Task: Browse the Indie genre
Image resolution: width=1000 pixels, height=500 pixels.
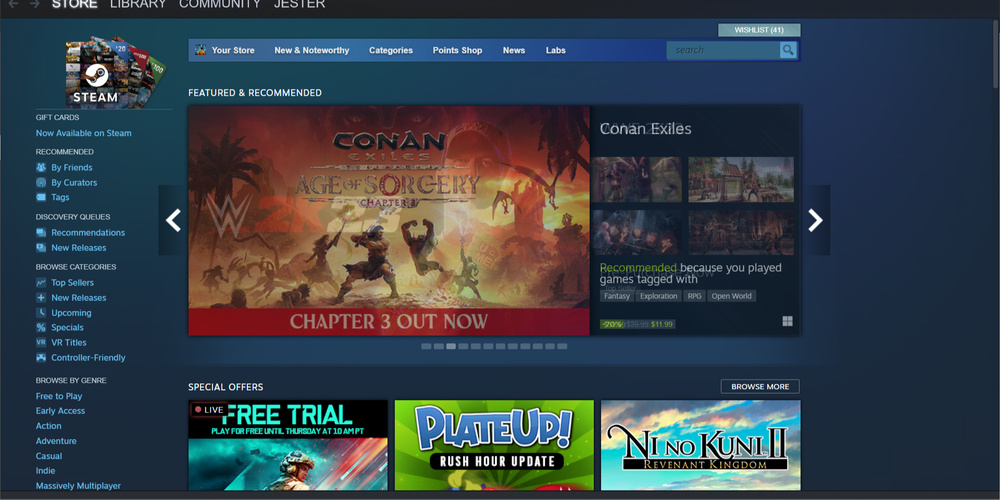Action: pos(45,471)
